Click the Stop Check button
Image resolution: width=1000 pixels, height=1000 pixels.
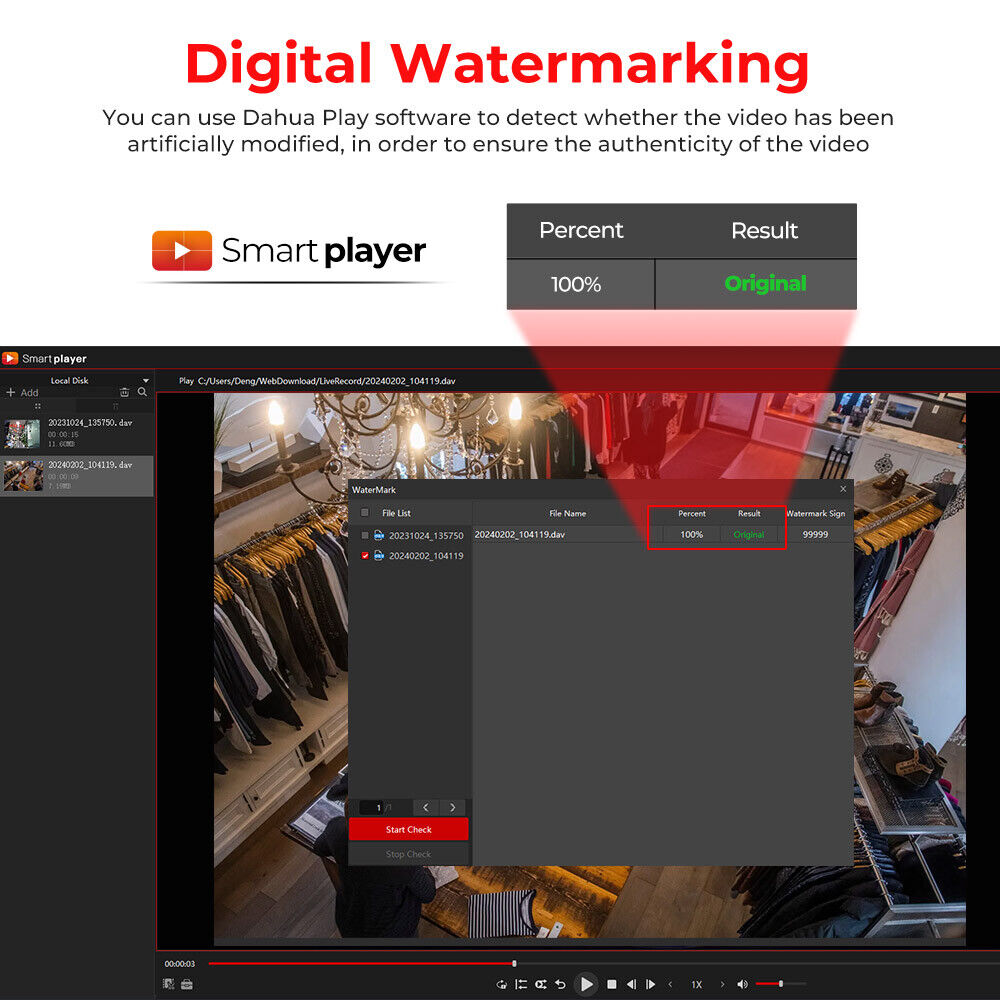click(408, 854)
